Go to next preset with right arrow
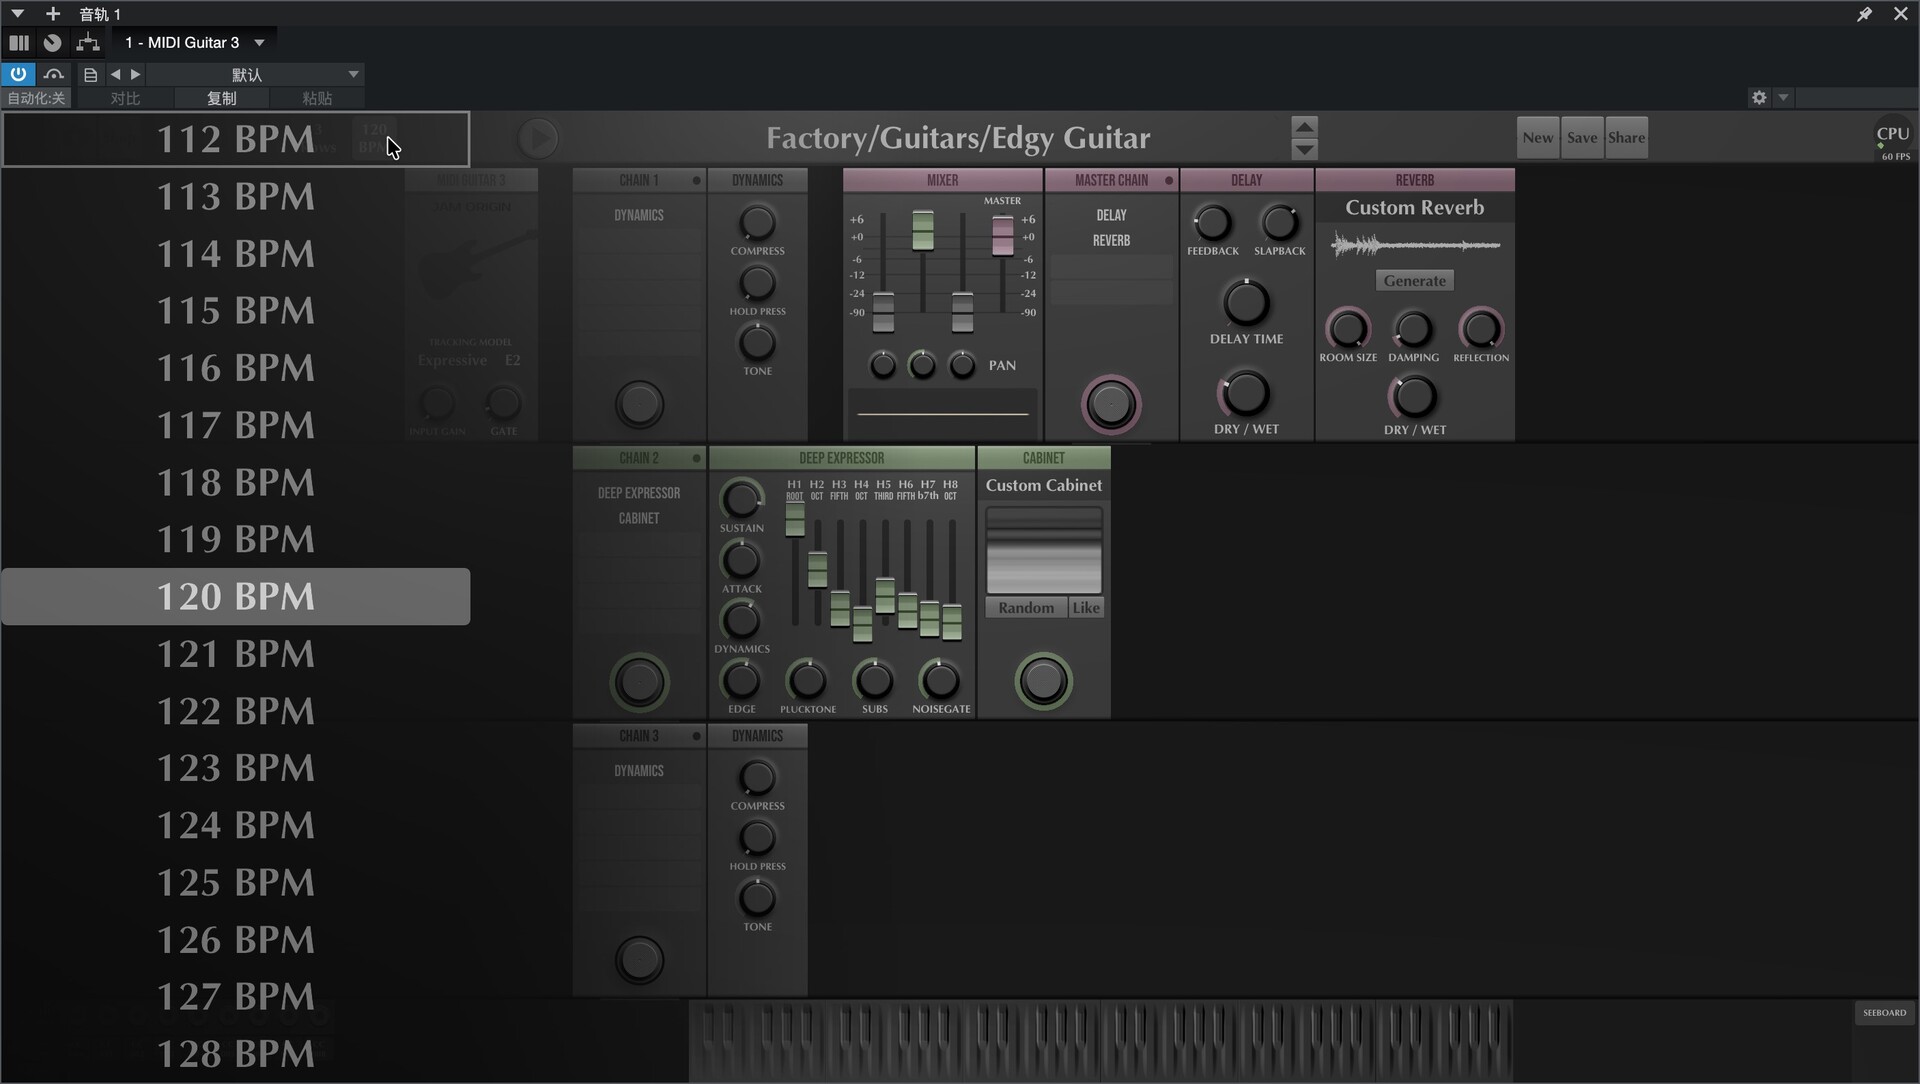The width and height of the screenshot is (1920, 1084). coord(136,74)
